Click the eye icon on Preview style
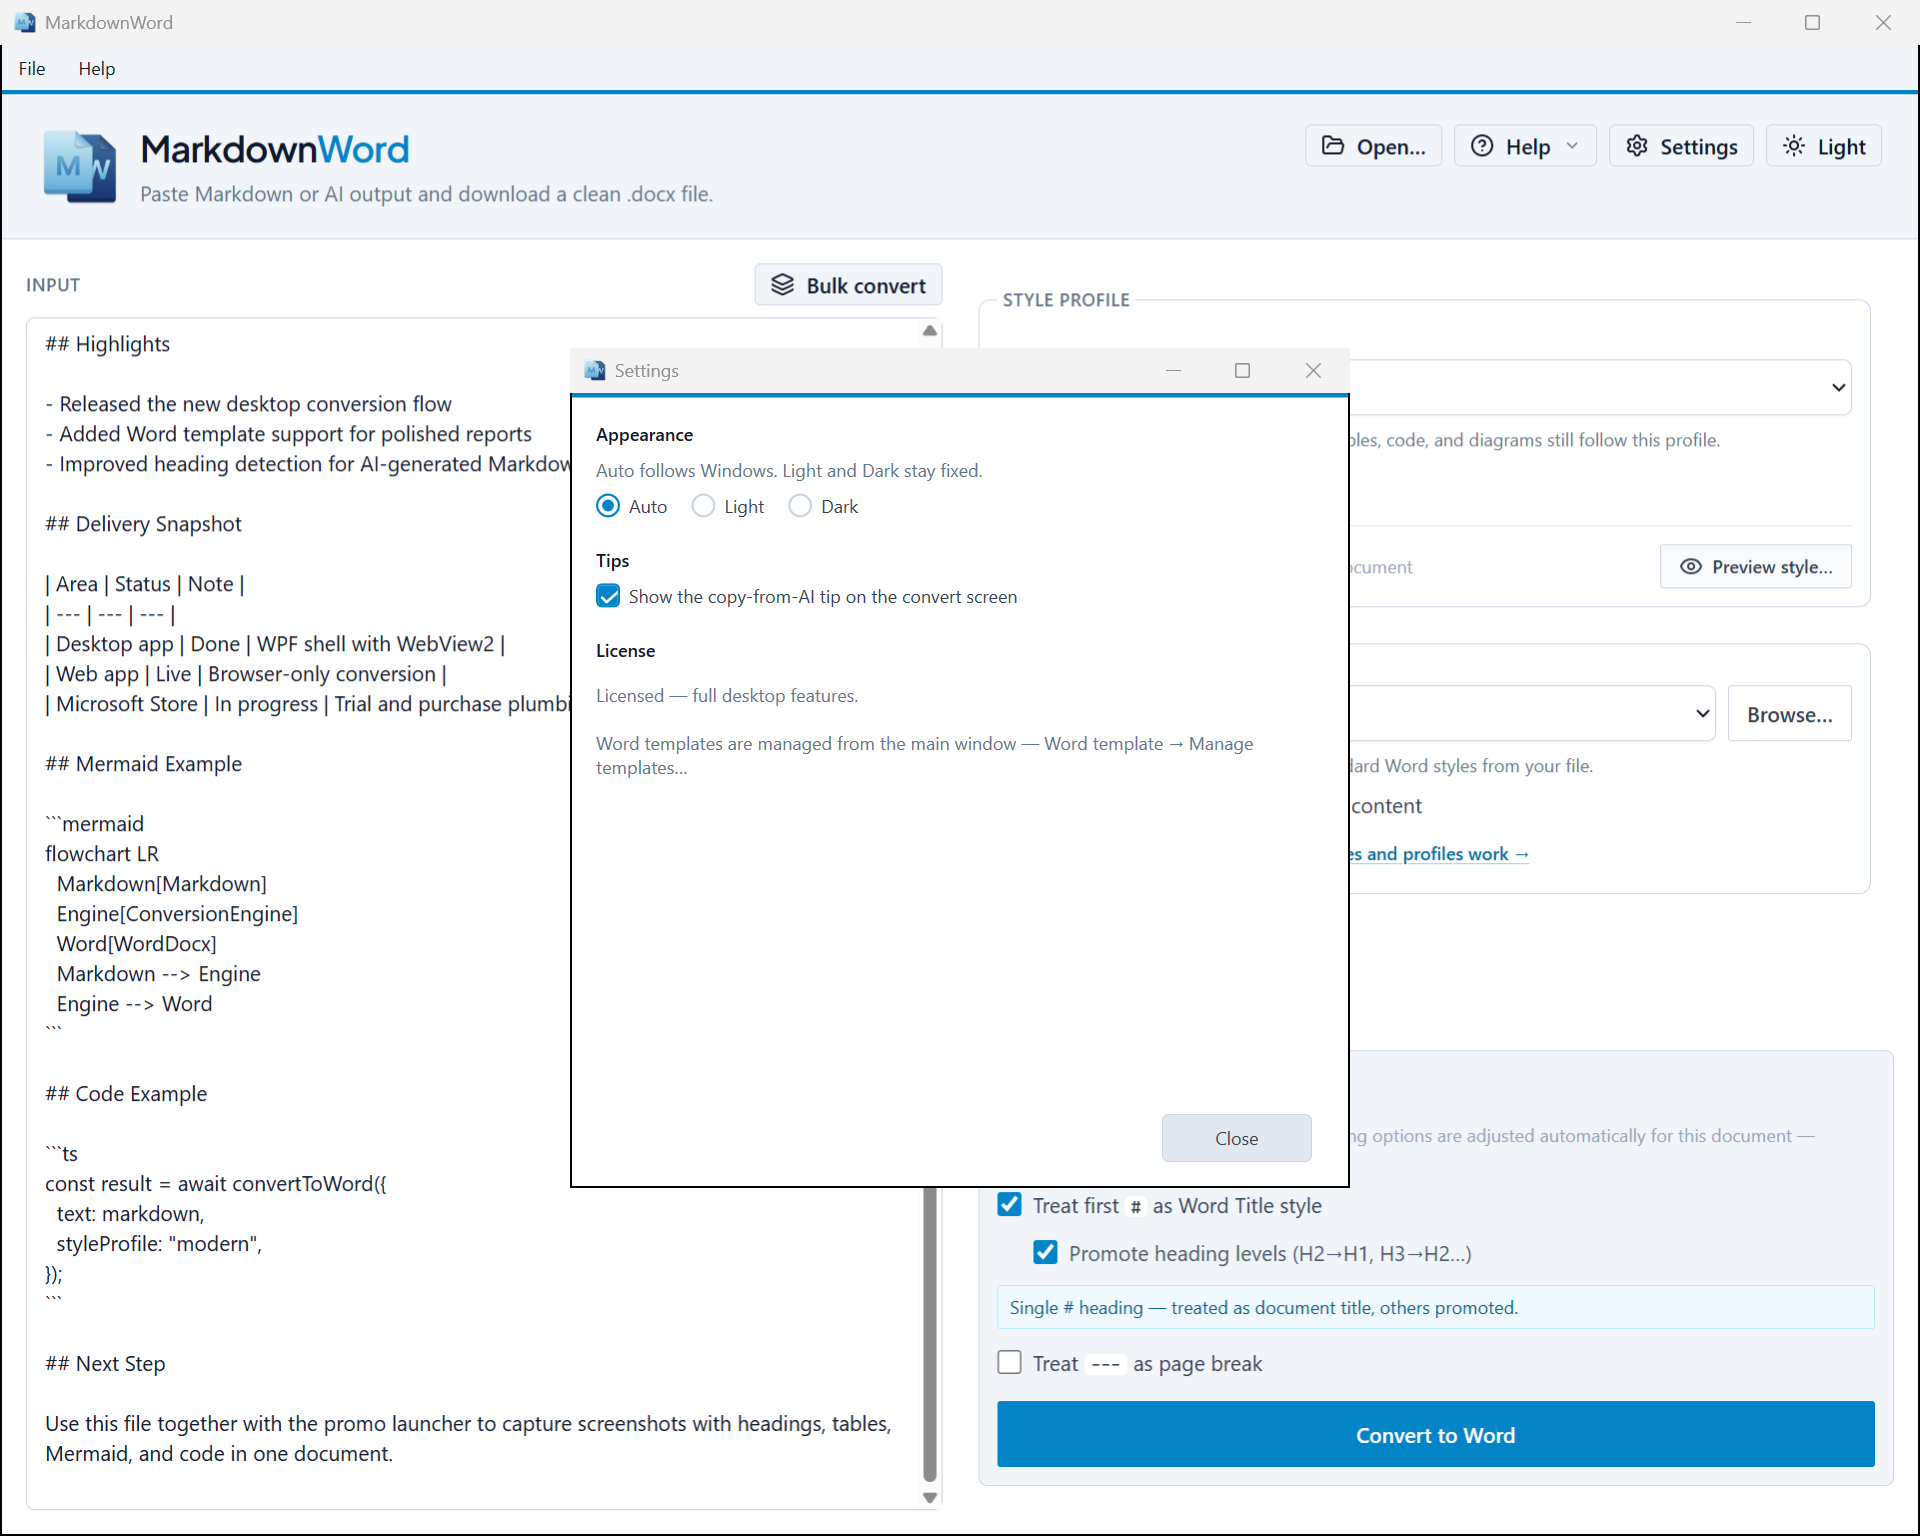Image resolution: width=1920 pixels, height=1536 pixels. [1690, 567]
